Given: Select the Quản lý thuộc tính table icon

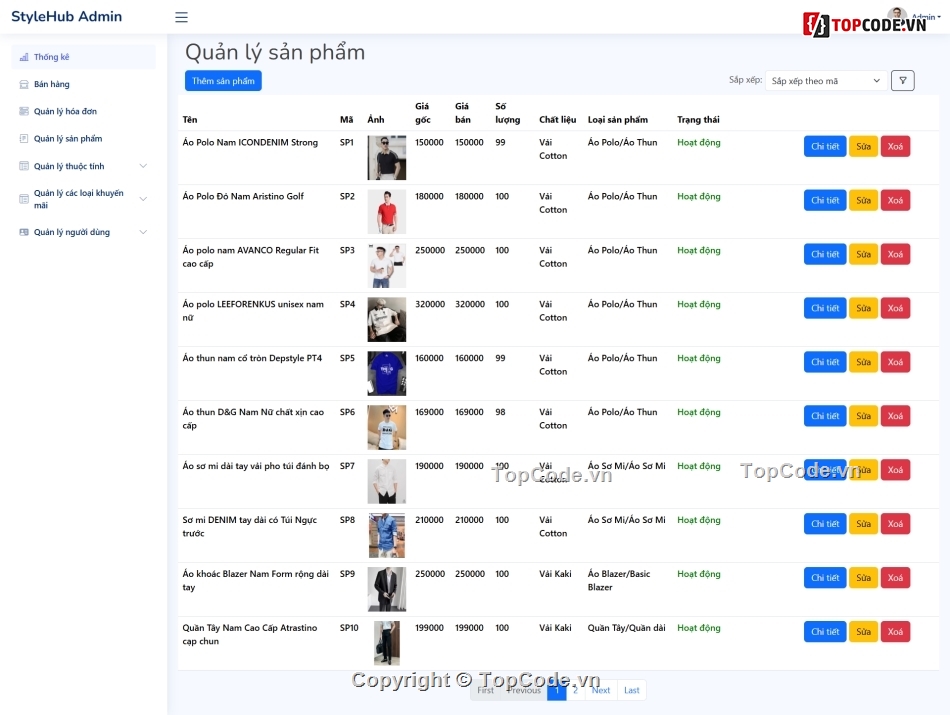Looking at the screenshot, I should click(24, 165).
